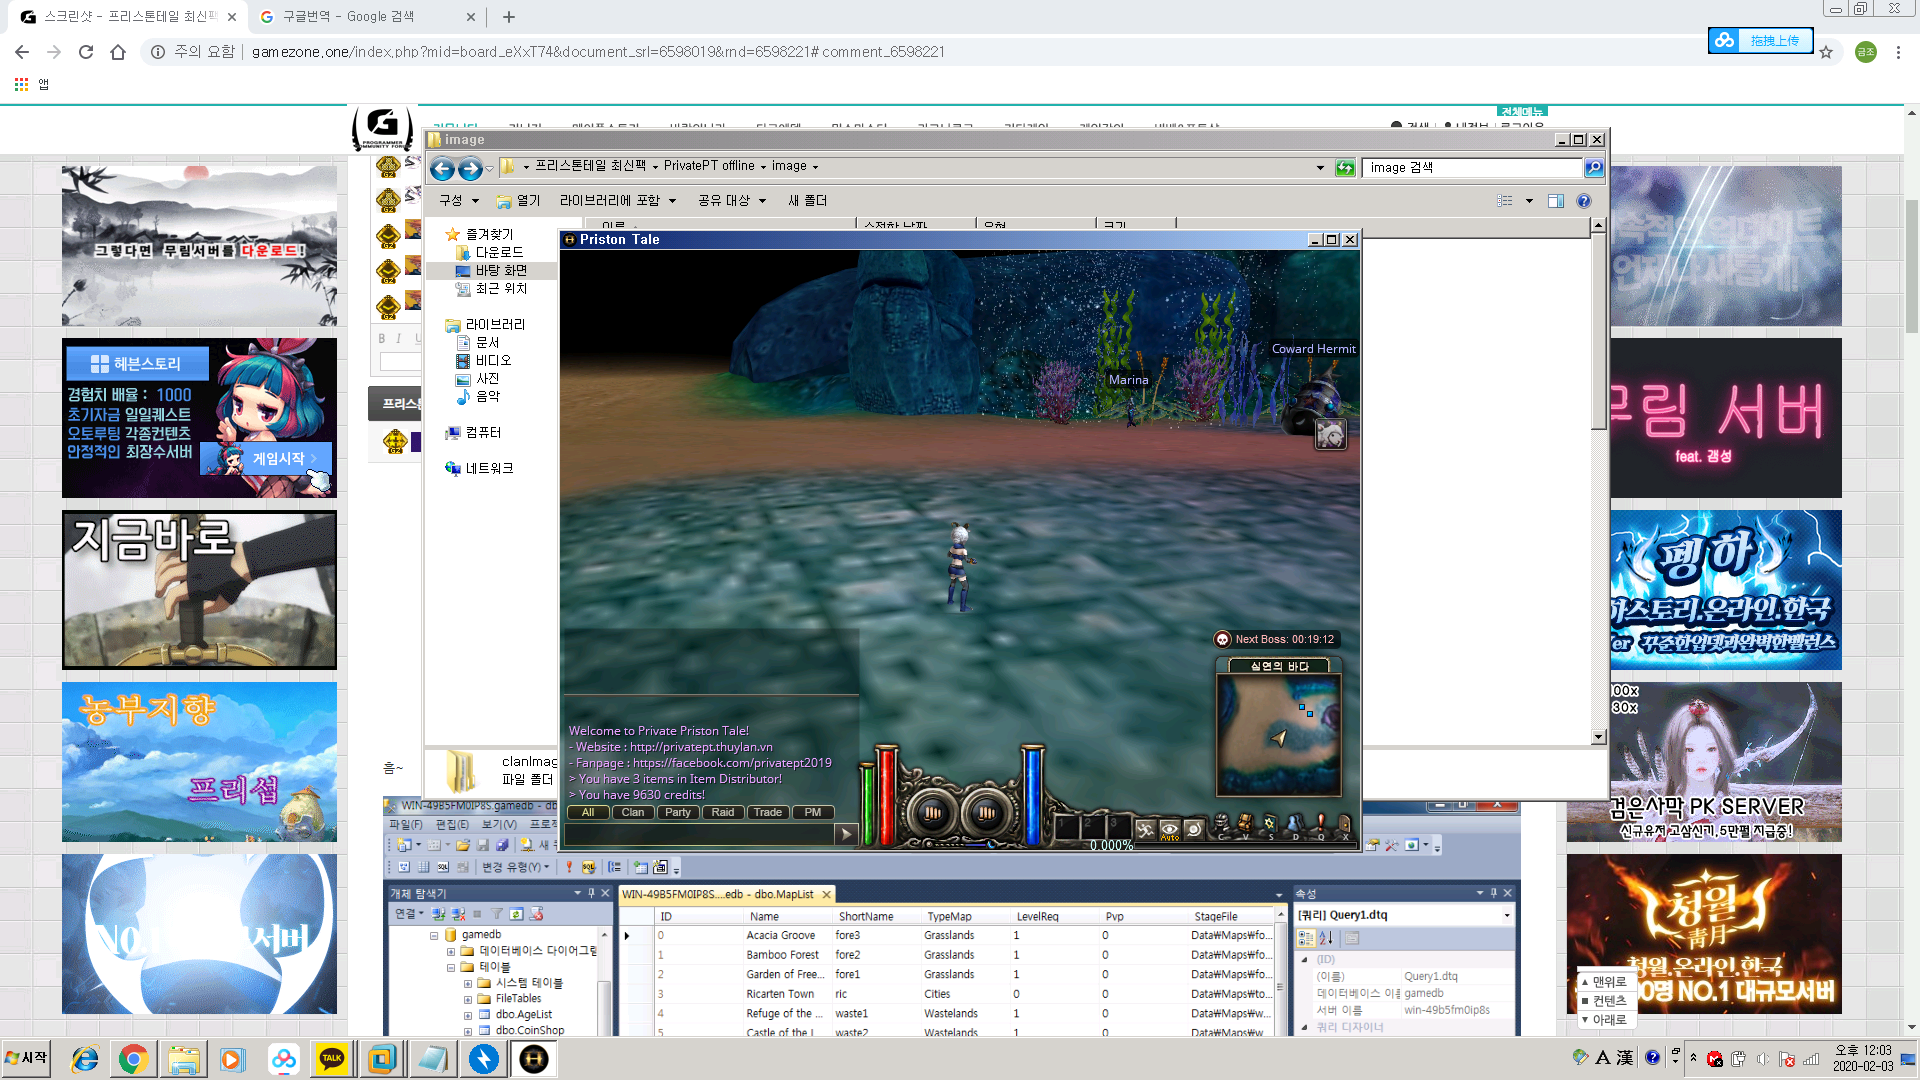The image size is (1920, 1080).
Task: Open the 변경 유형(Y) dropdown
Action: coord(515,868)
